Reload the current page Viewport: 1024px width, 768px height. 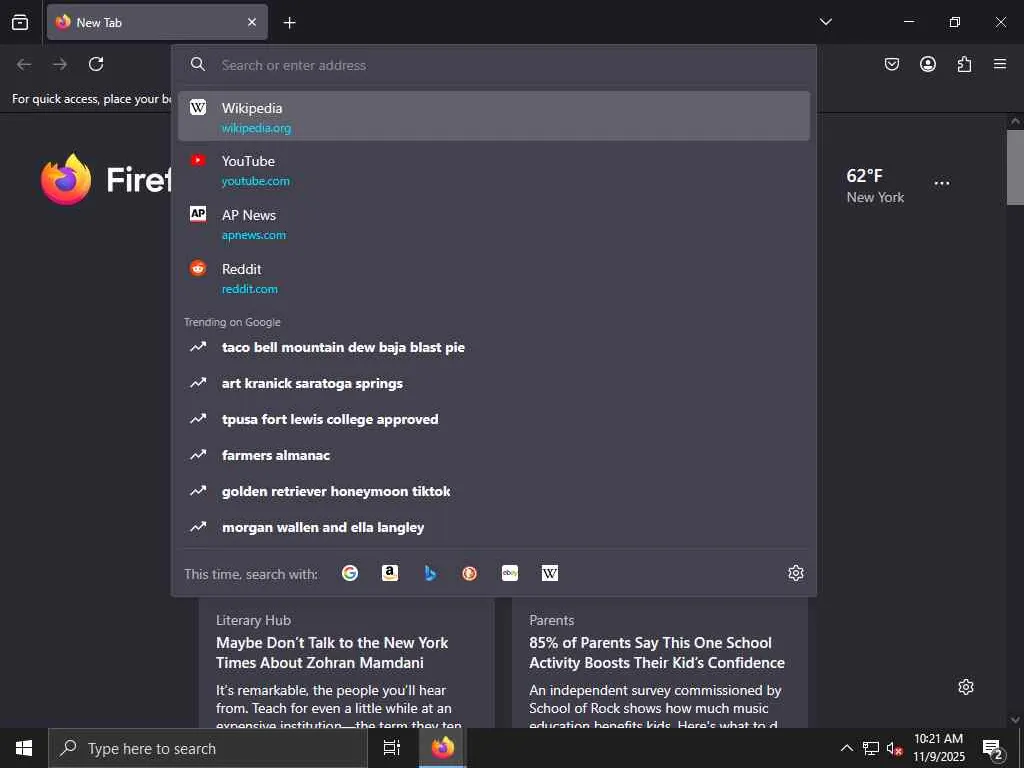[x=96, y=64]
